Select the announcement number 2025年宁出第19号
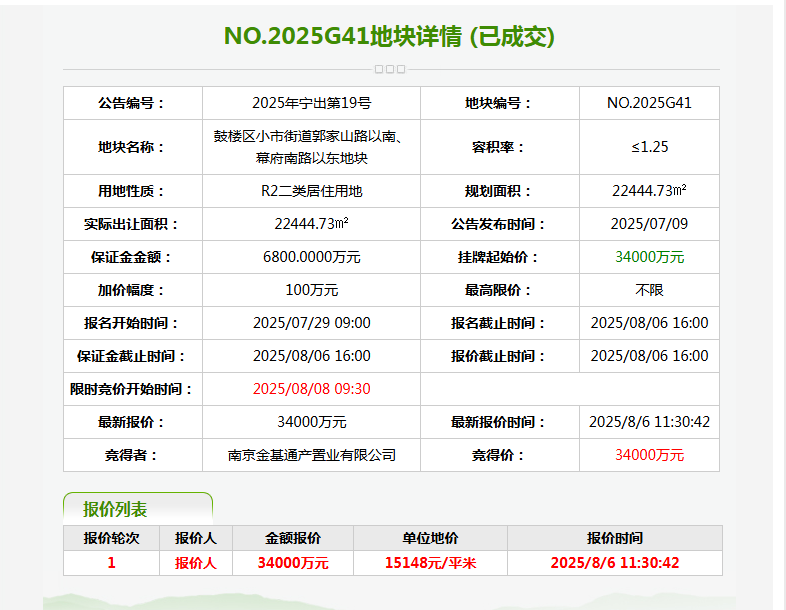The width and height of the screenshot is (786, 610). tap(311, 103)
